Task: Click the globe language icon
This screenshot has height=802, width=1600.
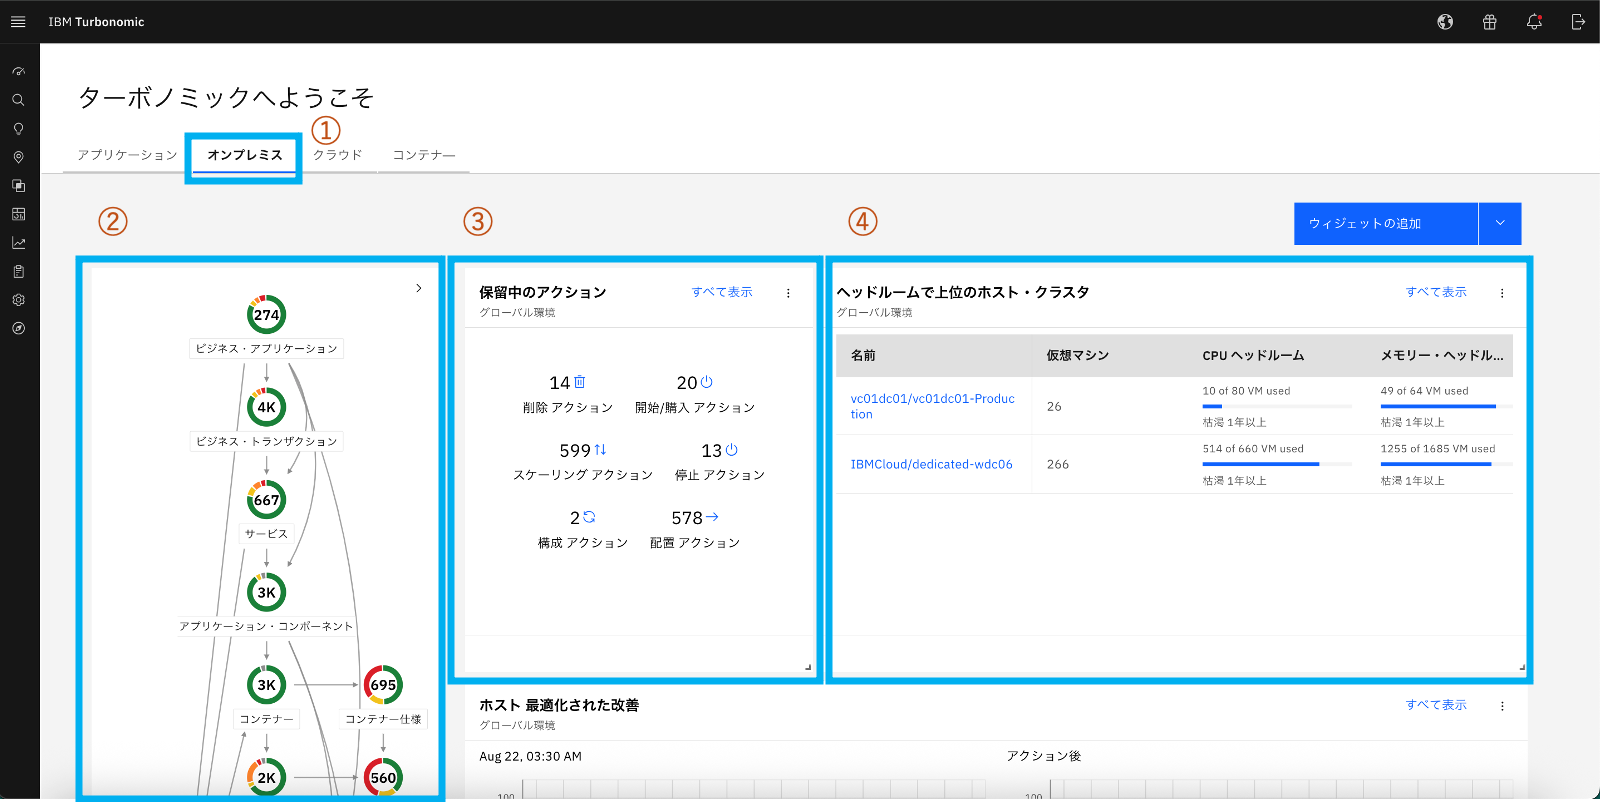Action: click(1445, 22)
